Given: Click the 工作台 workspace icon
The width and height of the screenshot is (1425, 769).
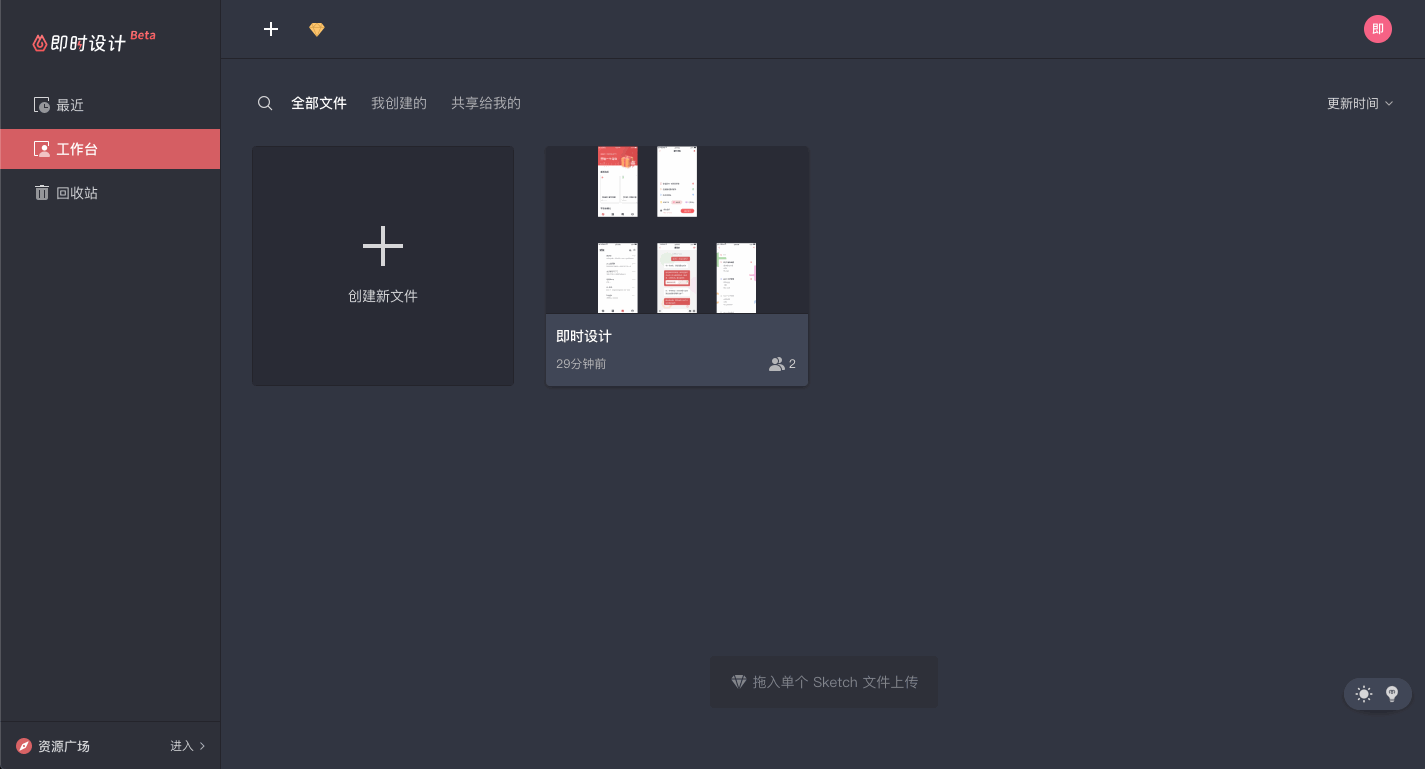Looking at the screenshot, I should [x=42, y=149].
